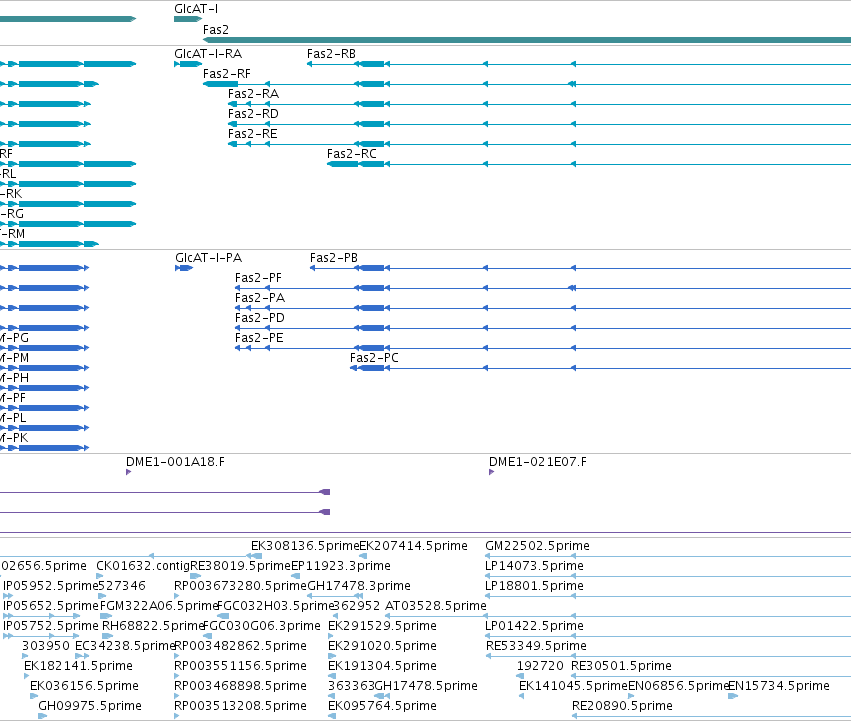This screenshot has height=721, width=851.
Task: Select the EK095764.5prime EST label
Action: (383, 706)
